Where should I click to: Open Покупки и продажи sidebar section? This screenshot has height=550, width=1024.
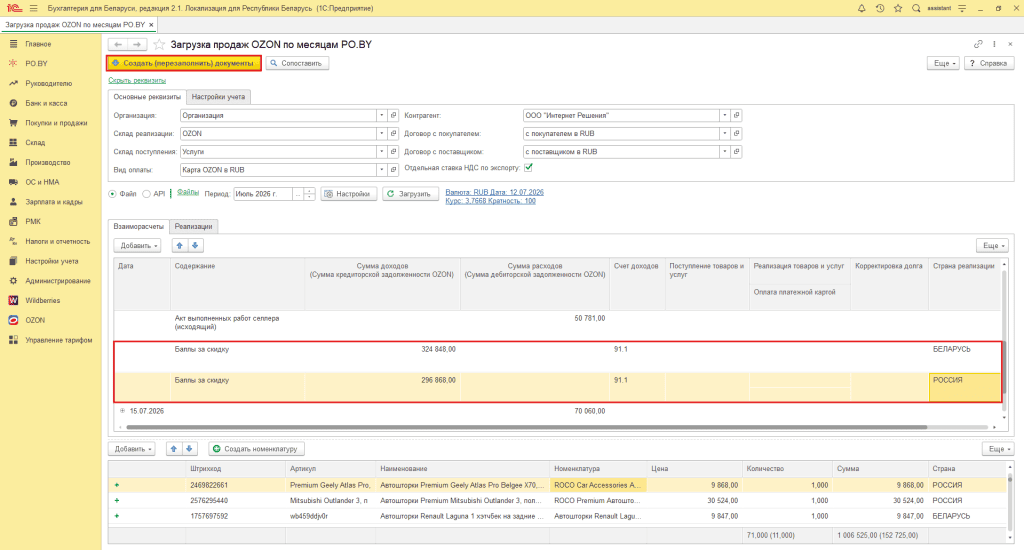point(56,123)
